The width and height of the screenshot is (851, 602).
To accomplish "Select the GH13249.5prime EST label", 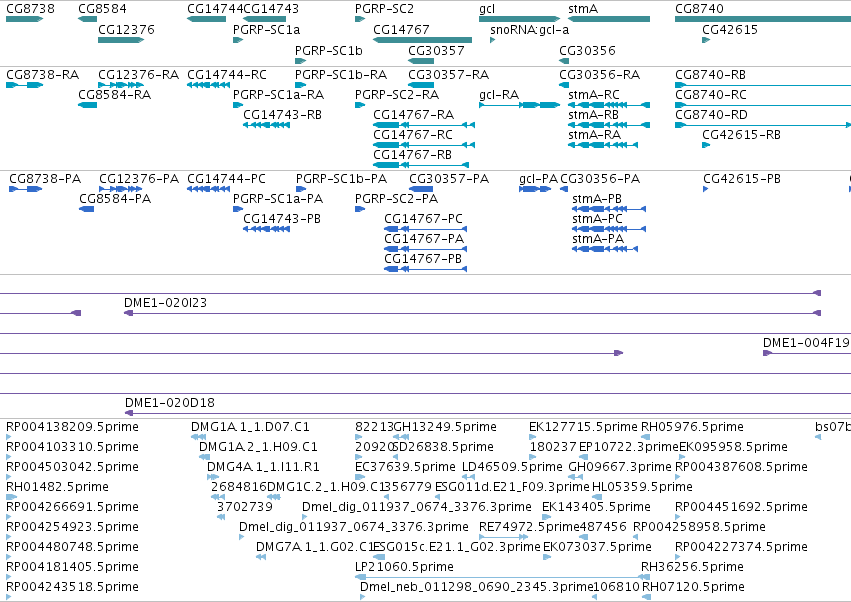I will coord(445,427).
